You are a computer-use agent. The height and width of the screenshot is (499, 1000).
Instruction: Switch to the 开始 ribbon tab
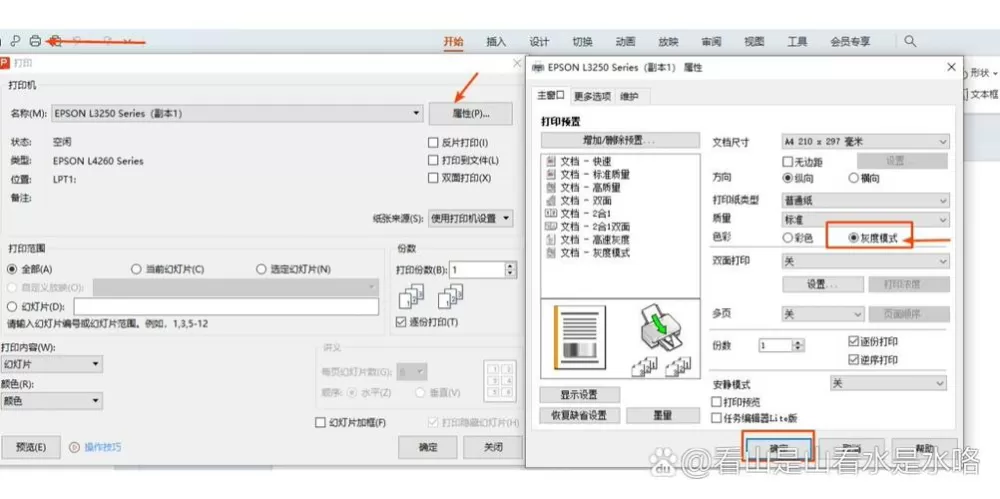click(453, 41)
